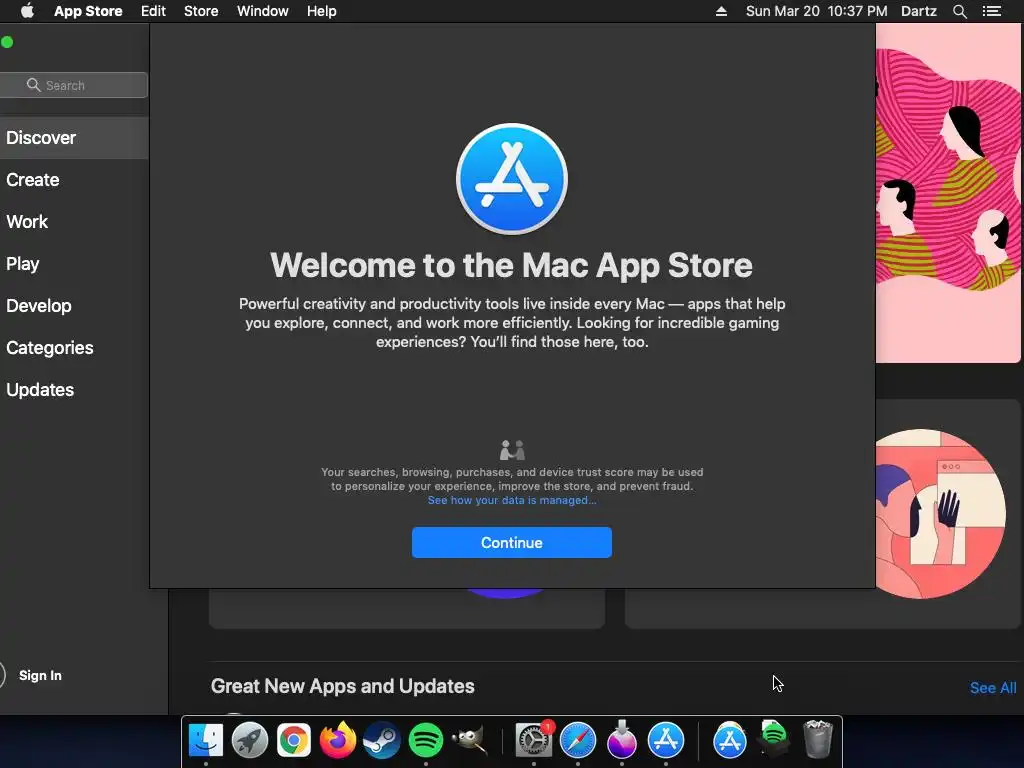This screenshot has height=768, width=1024.
Task: Open the Help menu
Action: [x=322, y=11]
